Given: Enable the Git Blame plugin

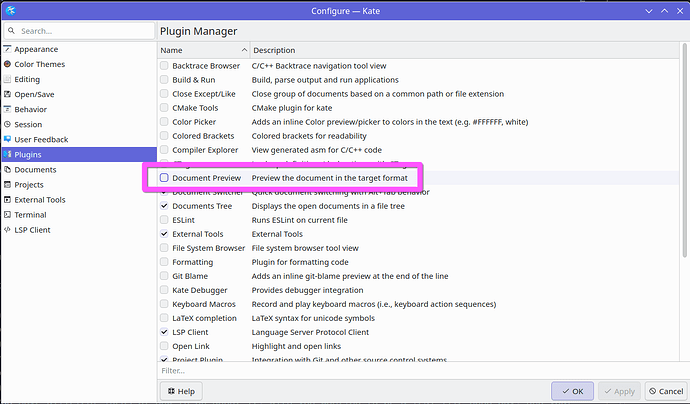Looking at the screenshot, I should pyautogui.click(x=164, y=276).
